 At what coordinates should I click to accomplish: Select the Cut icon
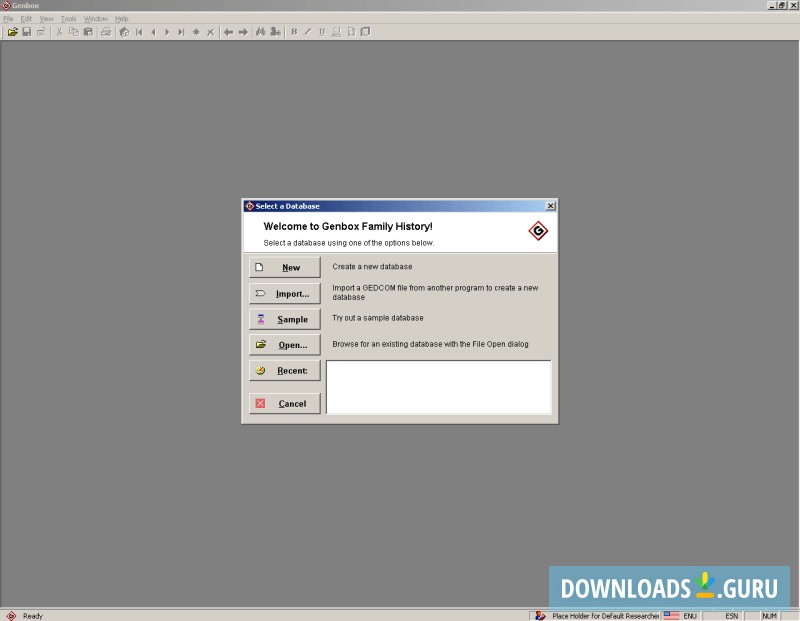coord(58,31)
